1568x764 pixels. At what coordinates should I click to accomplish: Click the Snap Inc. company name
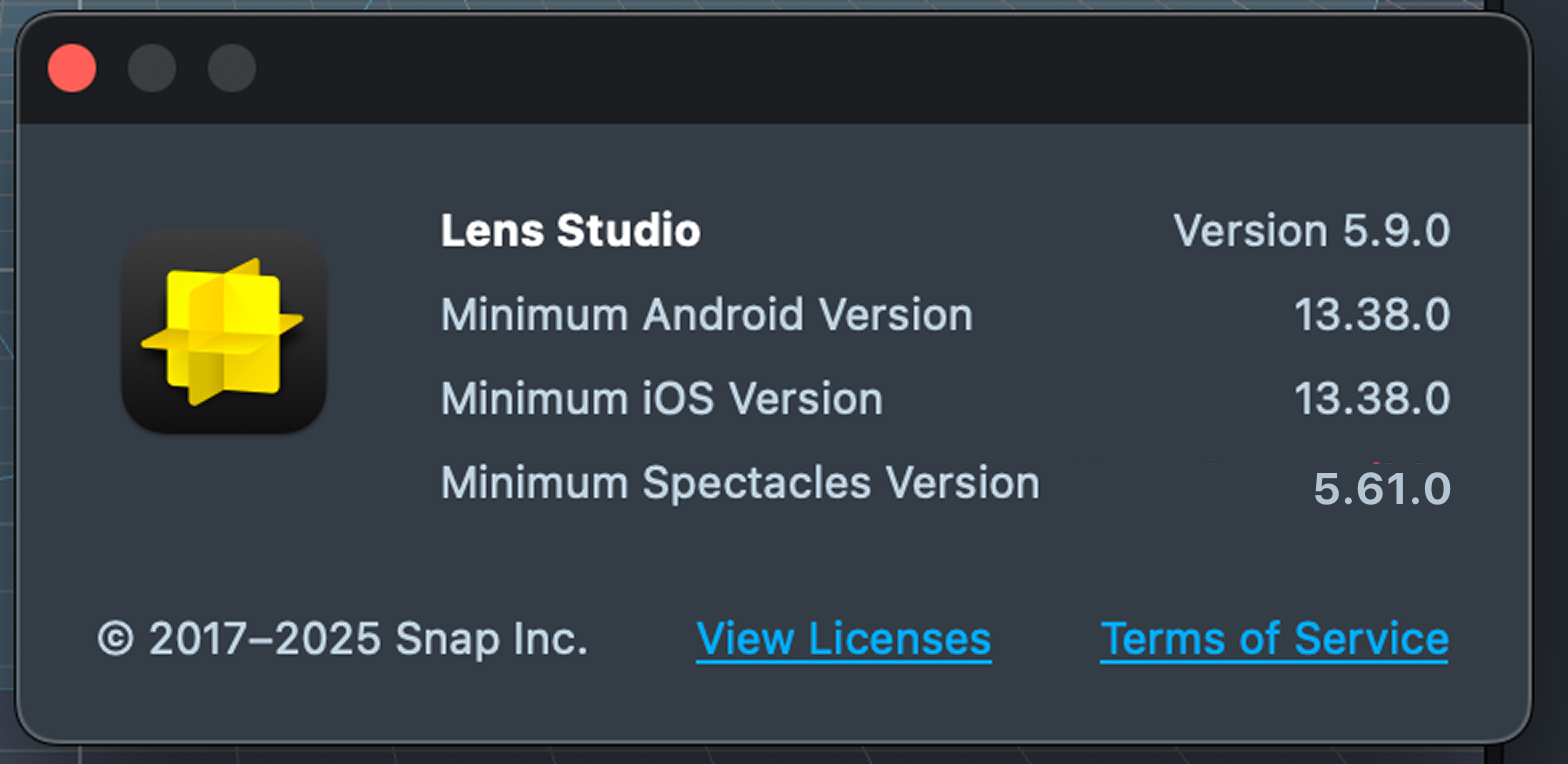point(492,639)
